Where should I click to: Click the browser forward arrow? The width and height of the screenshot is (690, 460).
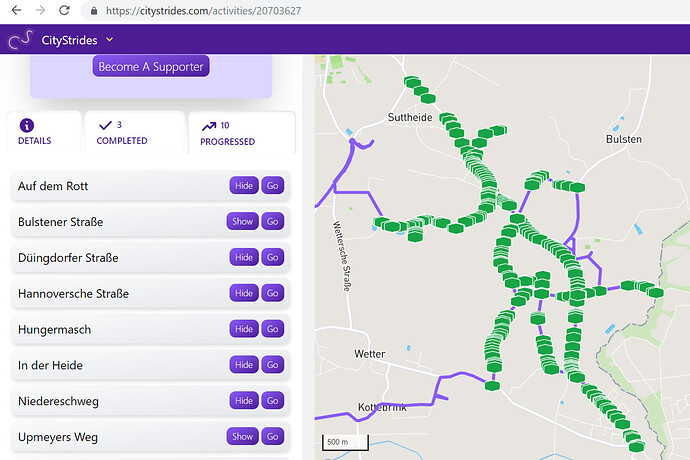click(x=40, y=10)
